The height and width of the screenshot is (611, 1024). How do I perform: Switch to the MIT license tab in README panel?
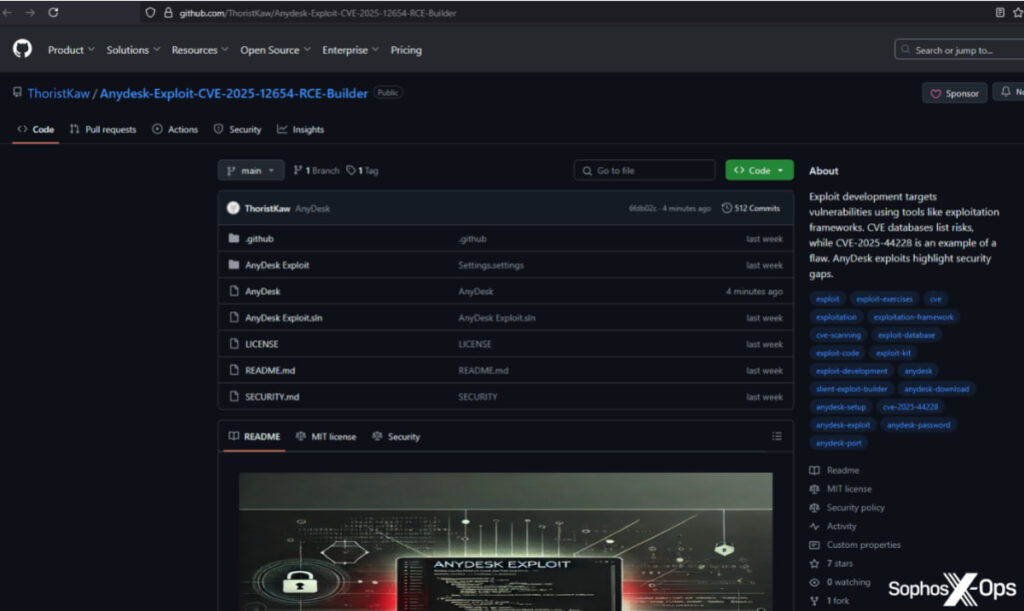[325, 436]
